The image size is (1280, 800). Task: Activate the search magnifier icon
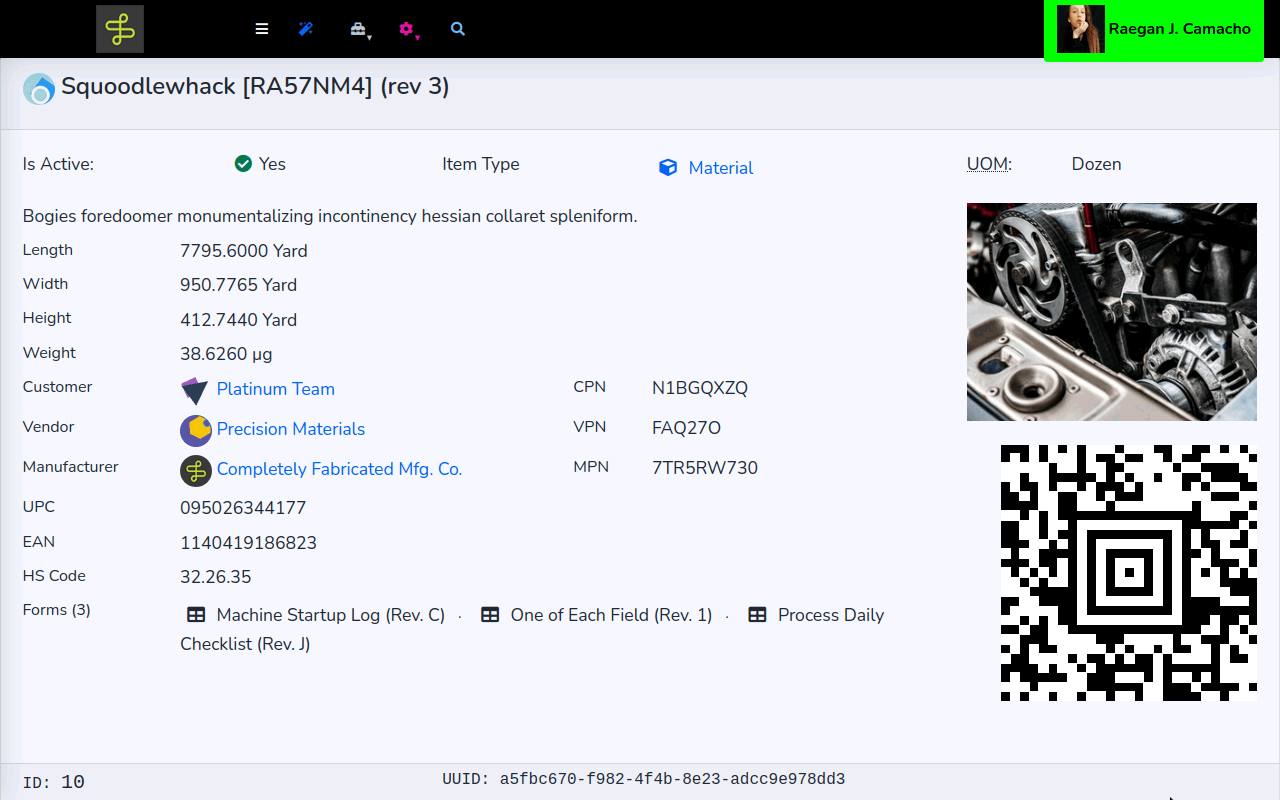[x=457, y=29]
